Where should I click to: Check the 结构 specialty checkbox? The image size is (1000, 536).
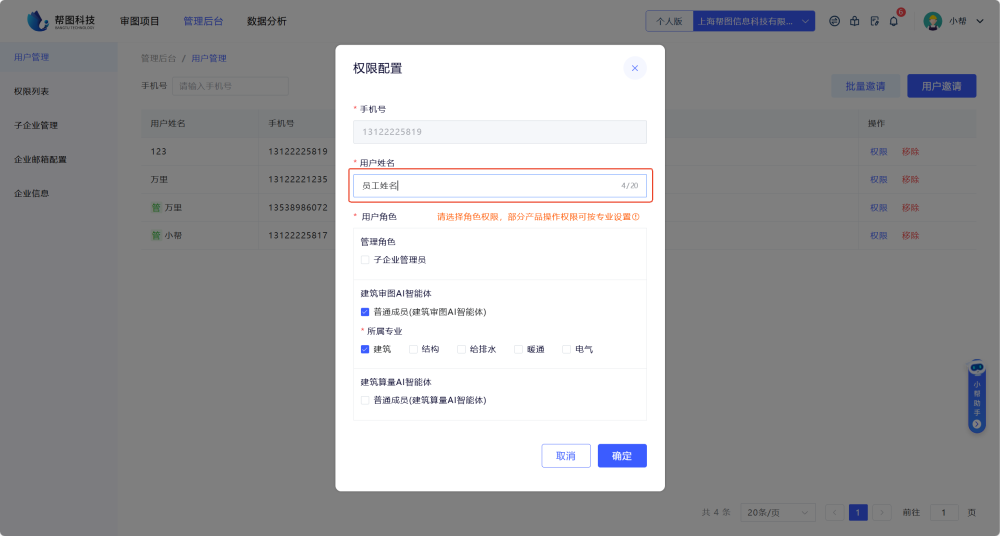[413, 349]
